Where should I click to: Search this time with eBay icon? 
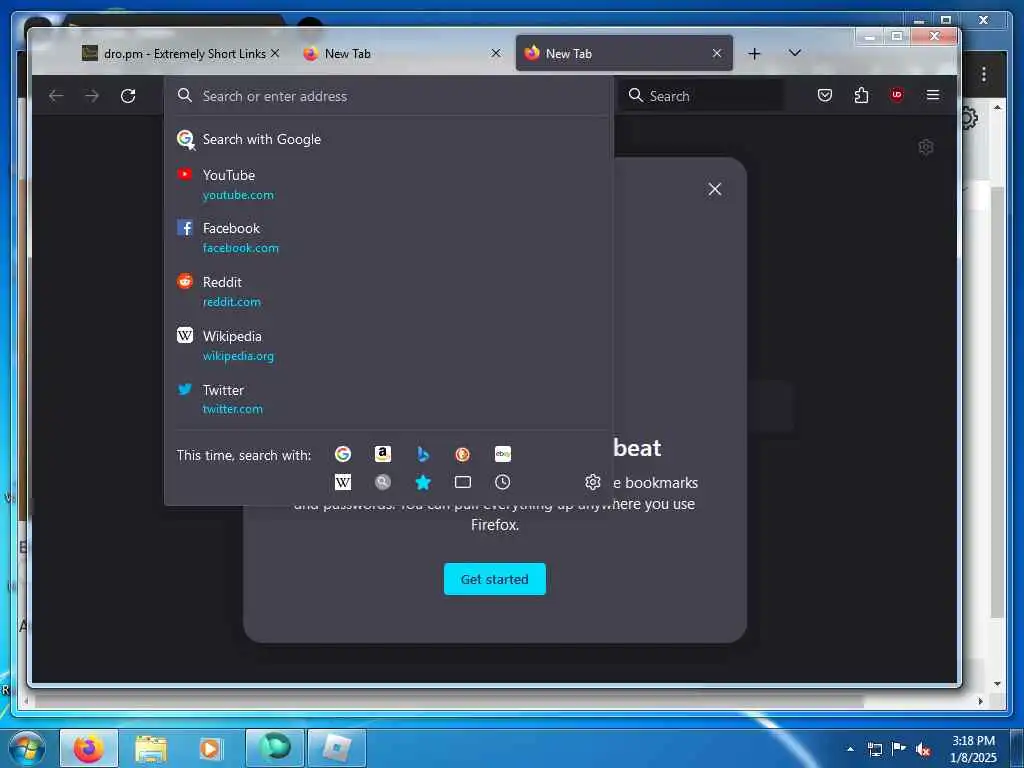pos(503,454)
